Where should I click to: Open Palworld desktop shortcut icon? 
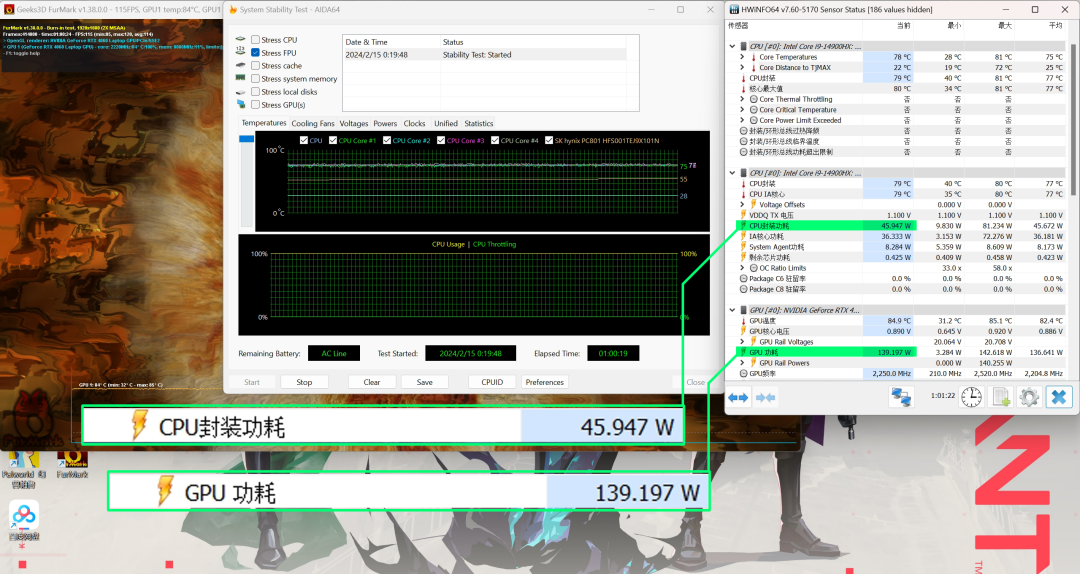23,469
